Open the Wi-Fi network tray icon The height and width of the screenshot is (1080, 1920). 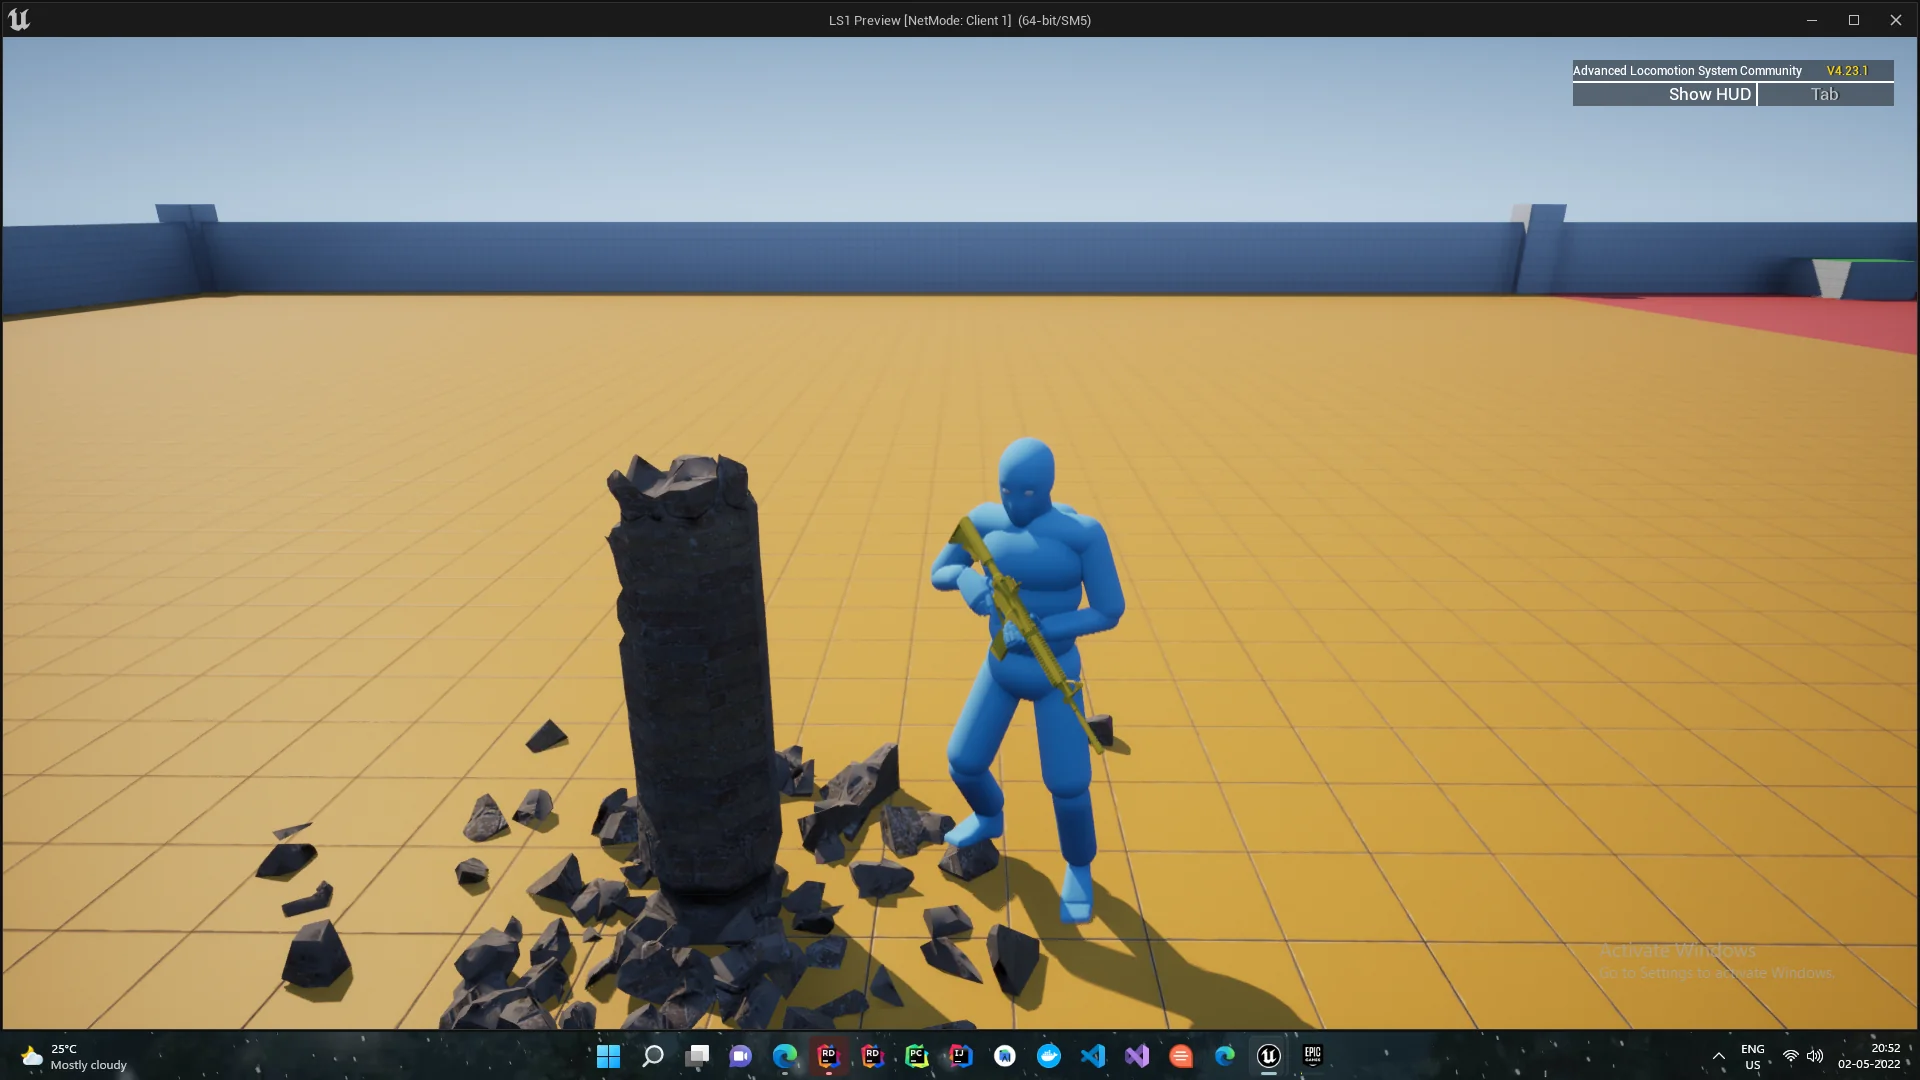click(1791, 1056)
